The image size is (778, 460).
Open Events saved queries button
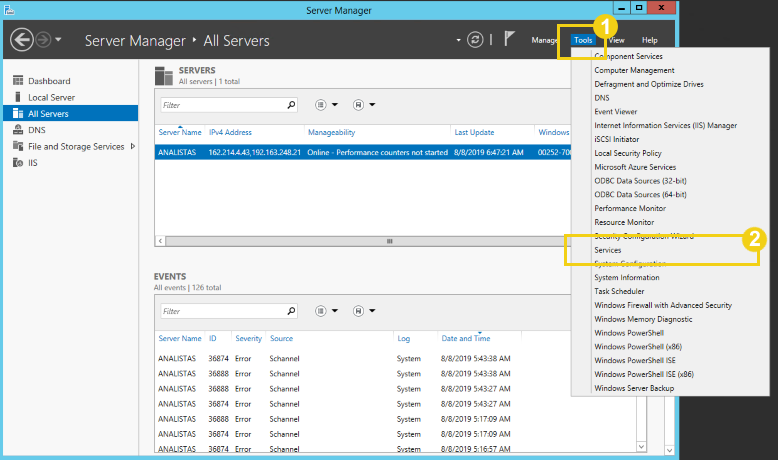358,311
